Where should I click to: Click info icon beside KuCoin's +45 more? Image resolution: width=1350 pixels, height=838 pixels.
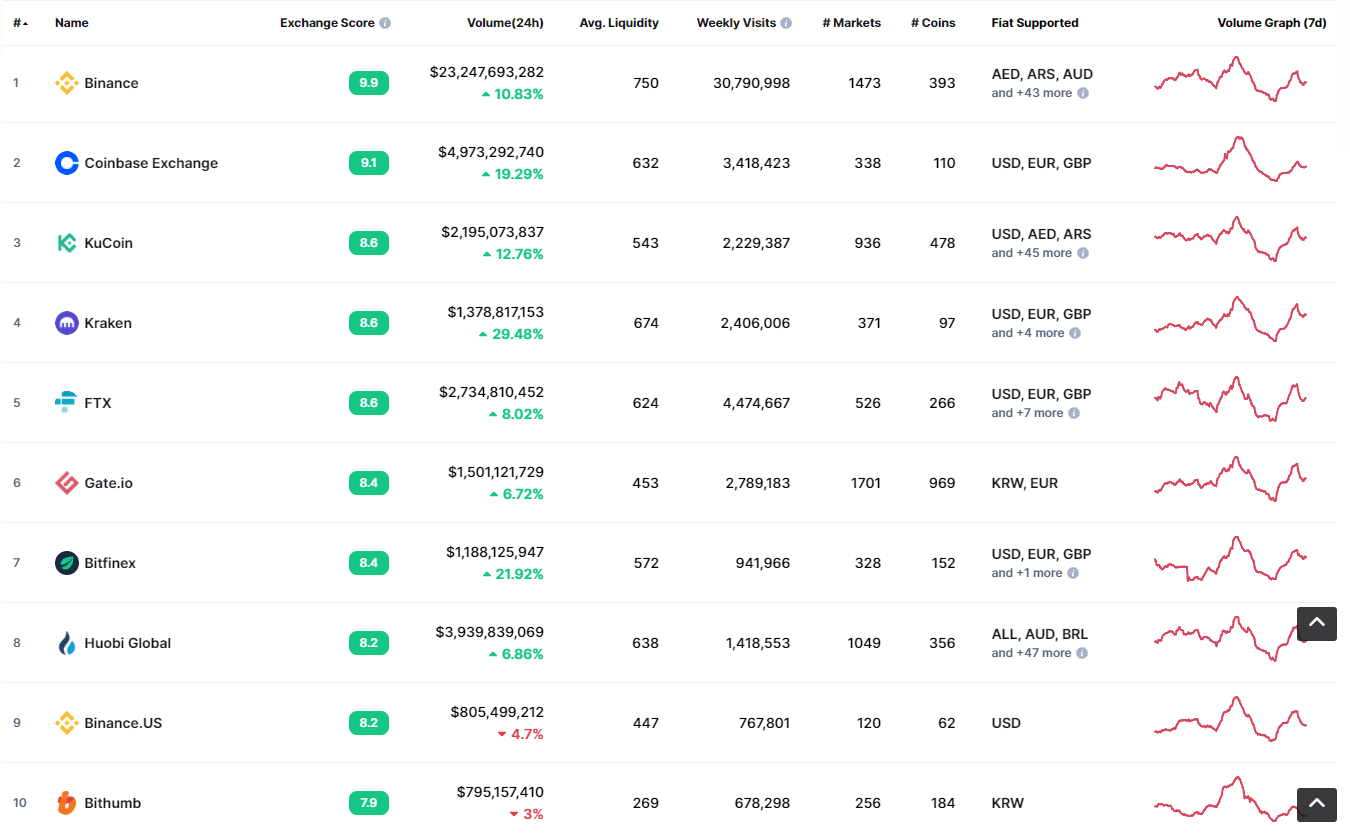coord(1083,253)
